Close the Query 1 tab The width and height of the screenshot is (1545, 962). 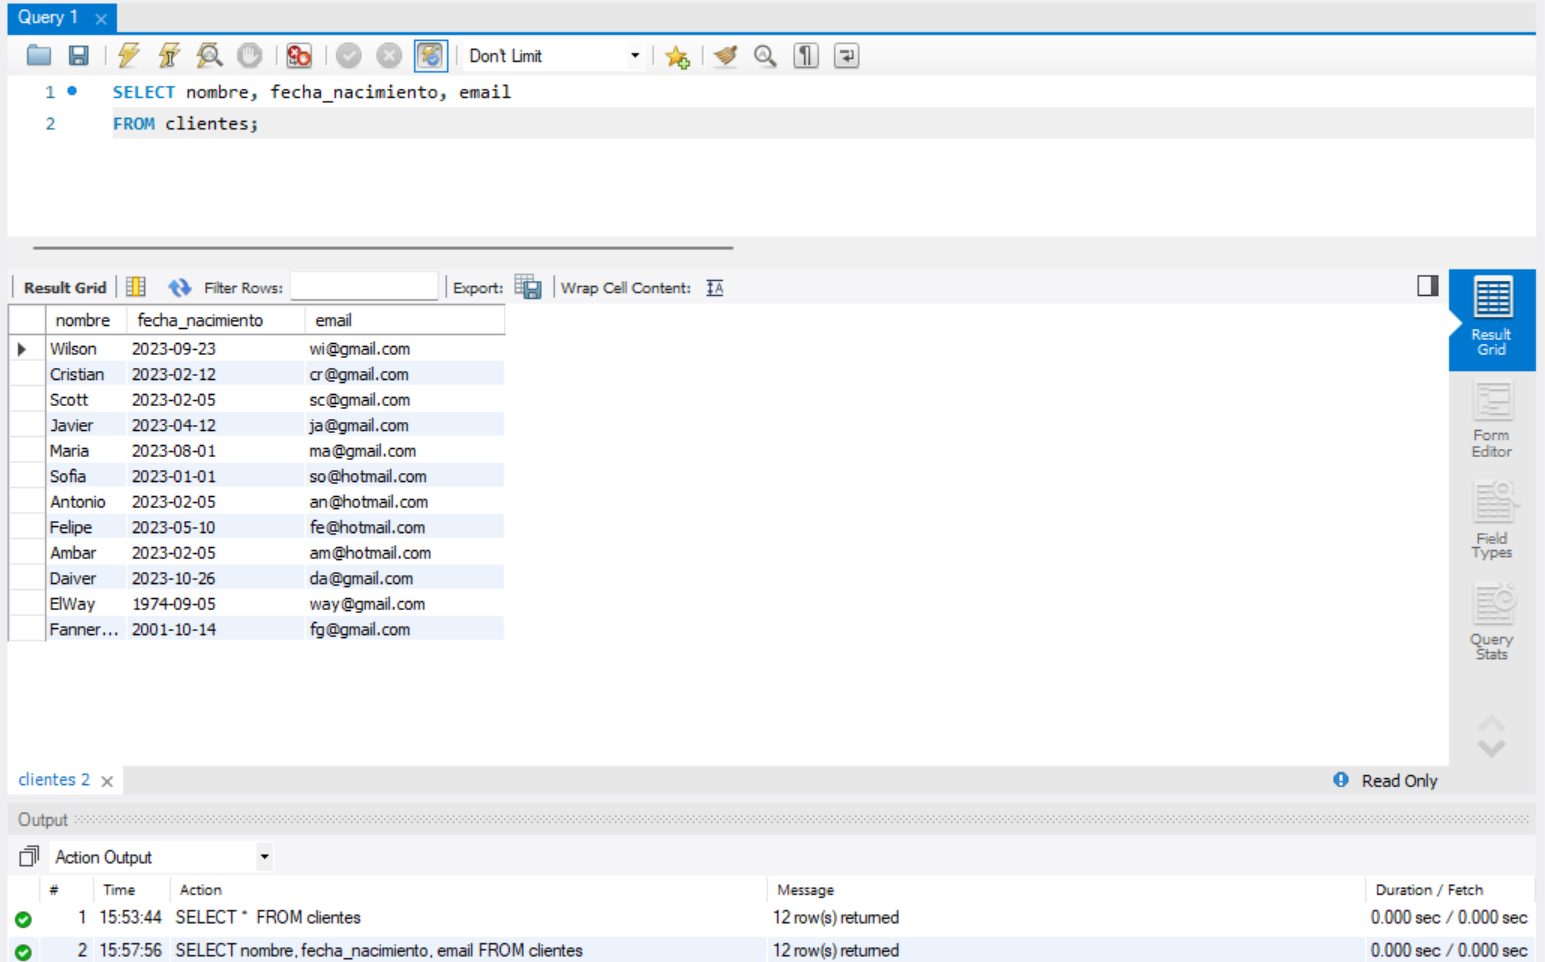click(x=101, y=19)
